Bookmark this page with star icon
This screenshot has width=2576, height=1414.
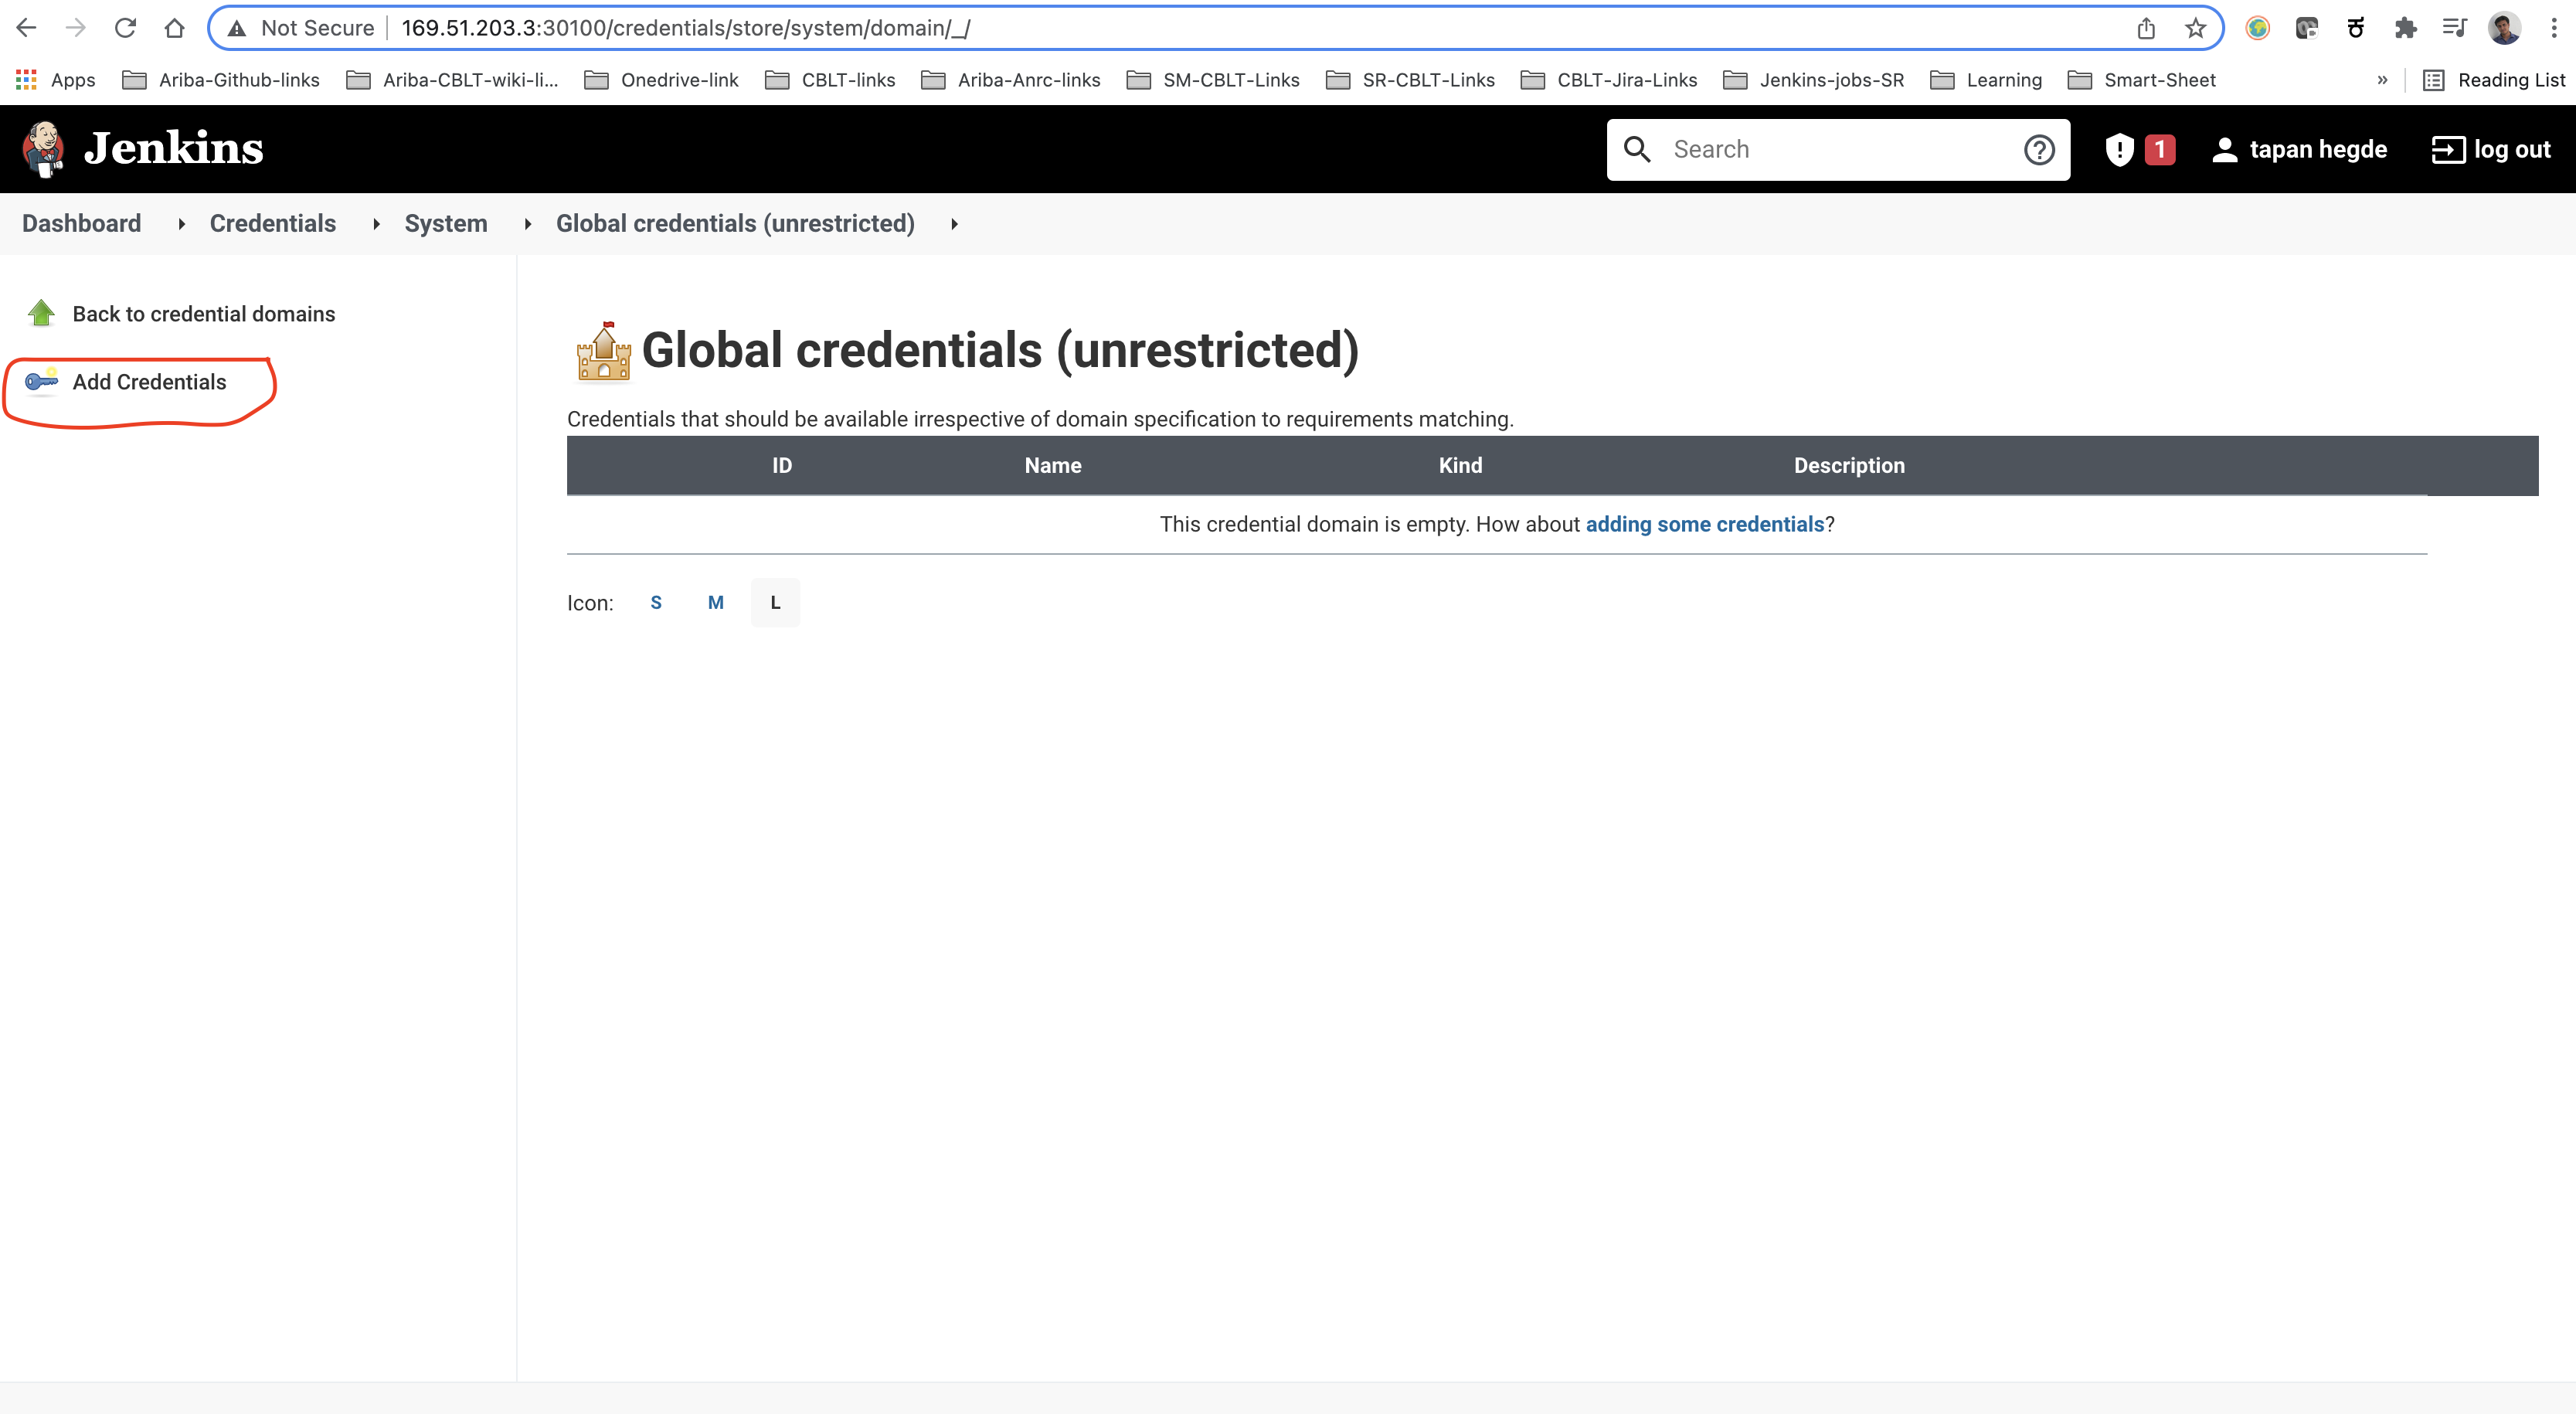coord(2195,28)
